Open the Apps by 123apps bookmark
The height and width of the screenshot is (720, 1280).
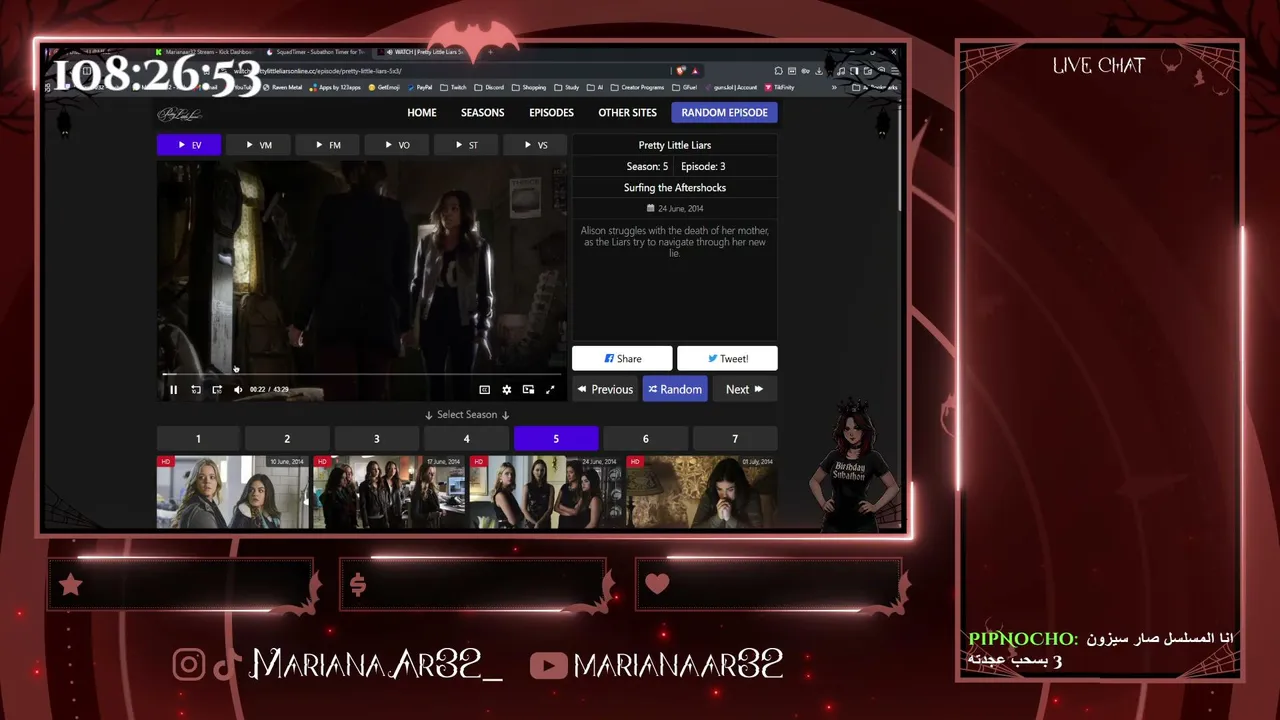coord(335,88)
